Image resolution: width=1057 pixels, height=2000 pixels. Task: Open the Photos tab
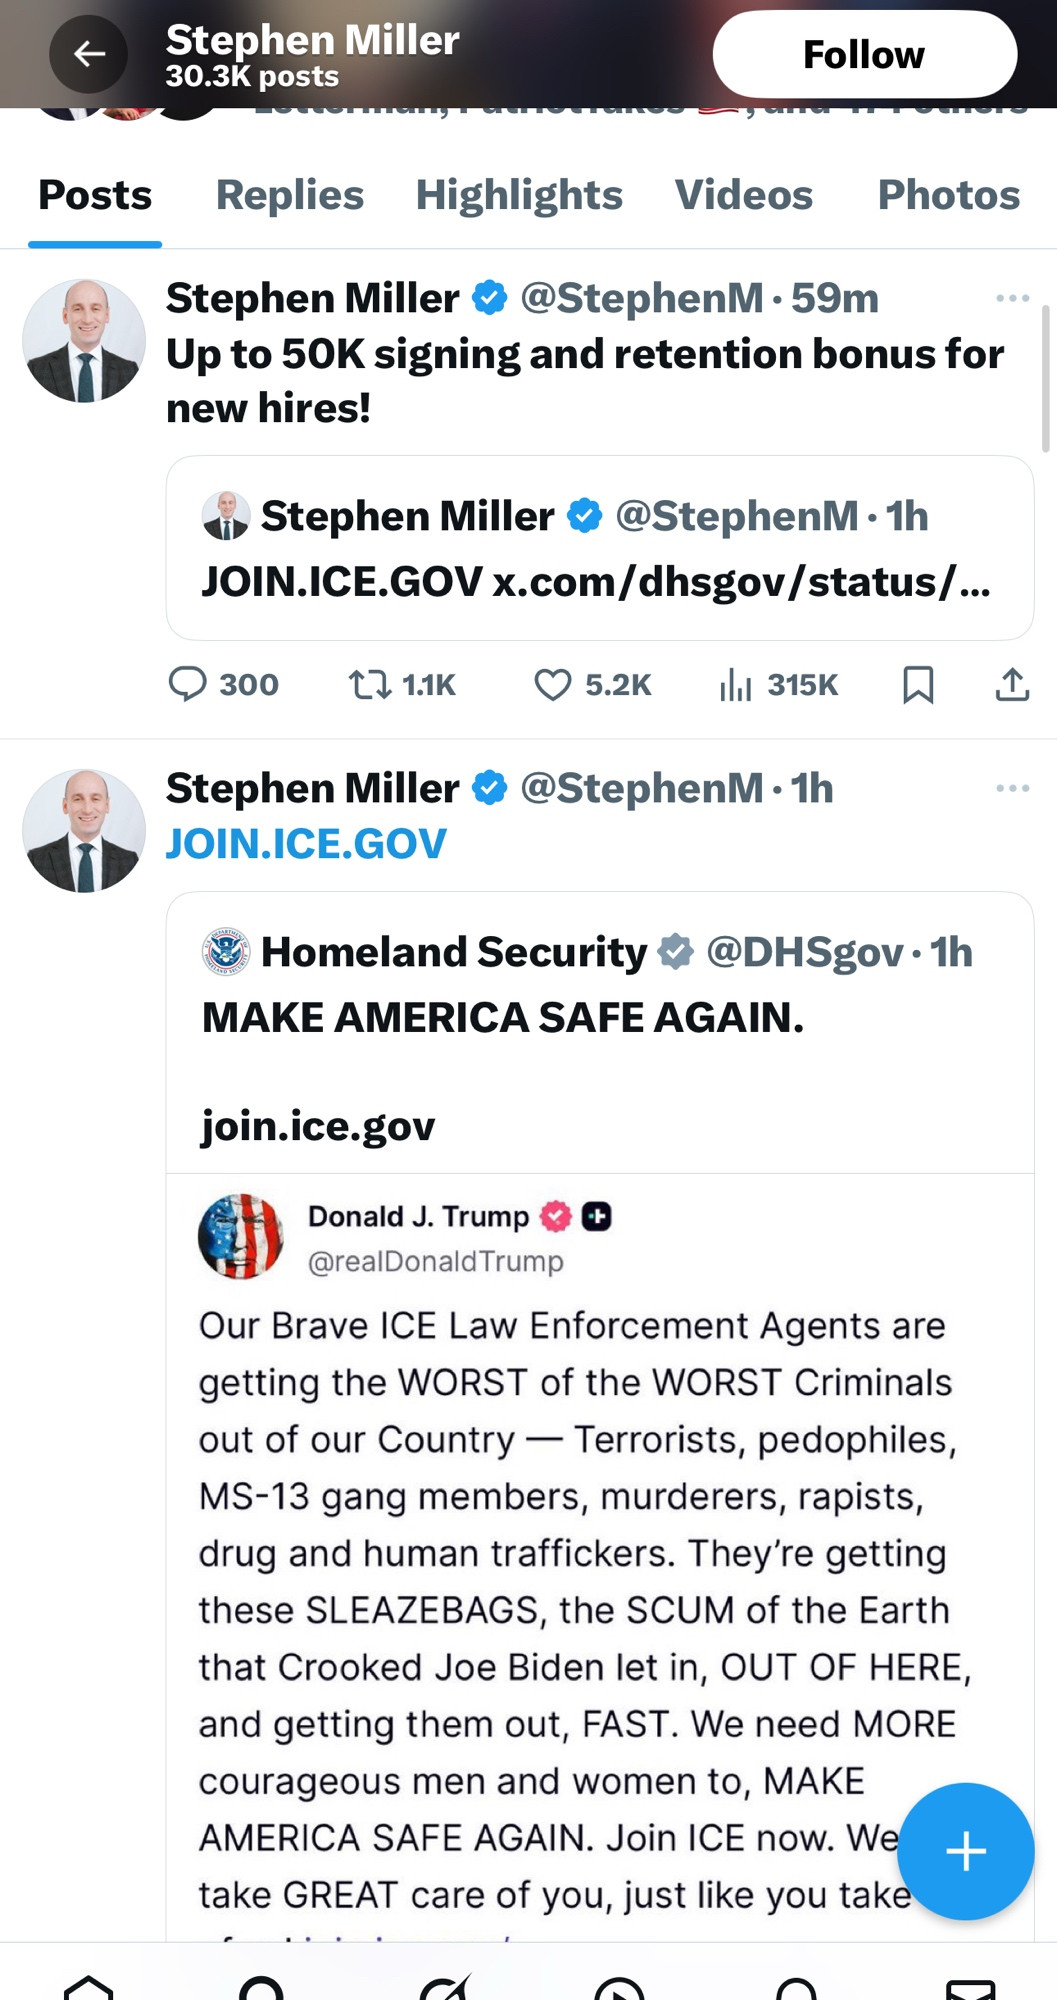(948, 194)
